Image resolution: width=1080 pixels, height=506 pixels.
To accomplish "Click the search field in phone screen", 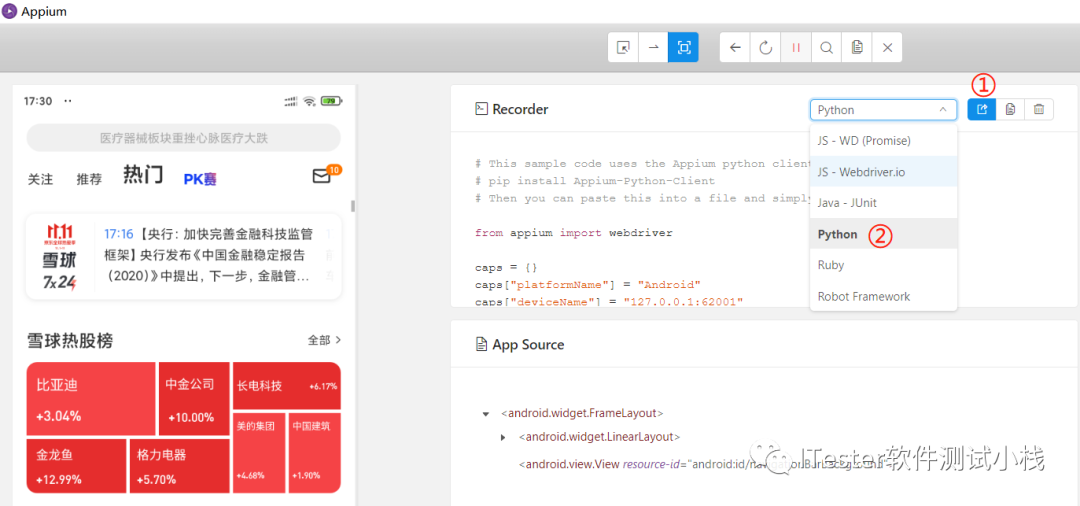I will [183, 138].
